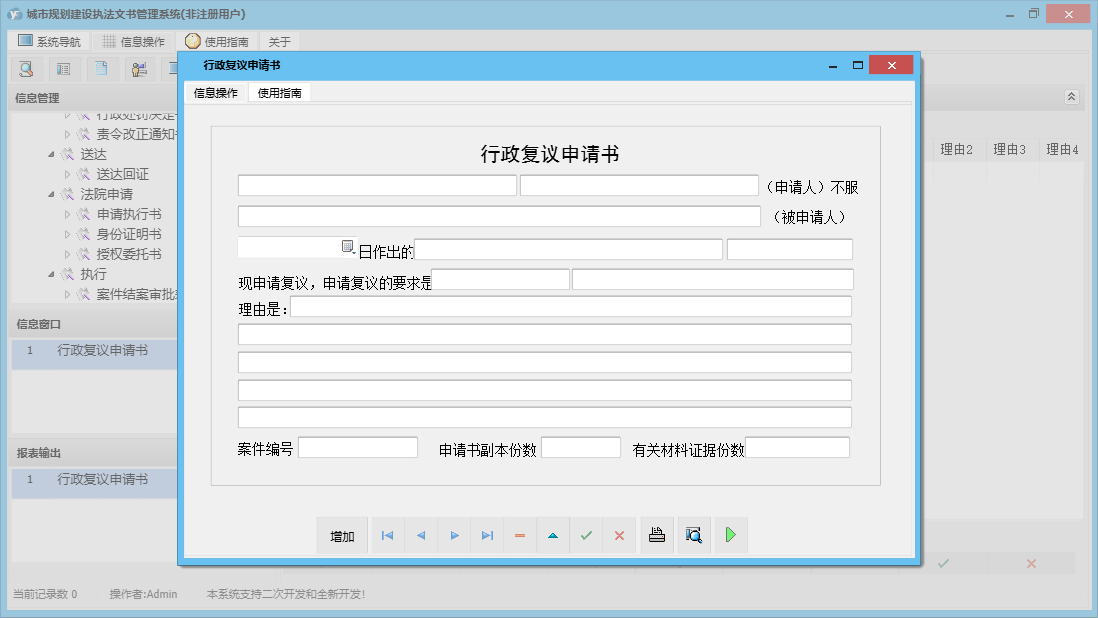Click the orange delete record icon
The height and width of the screenshot is (618, 1098).
520,536
